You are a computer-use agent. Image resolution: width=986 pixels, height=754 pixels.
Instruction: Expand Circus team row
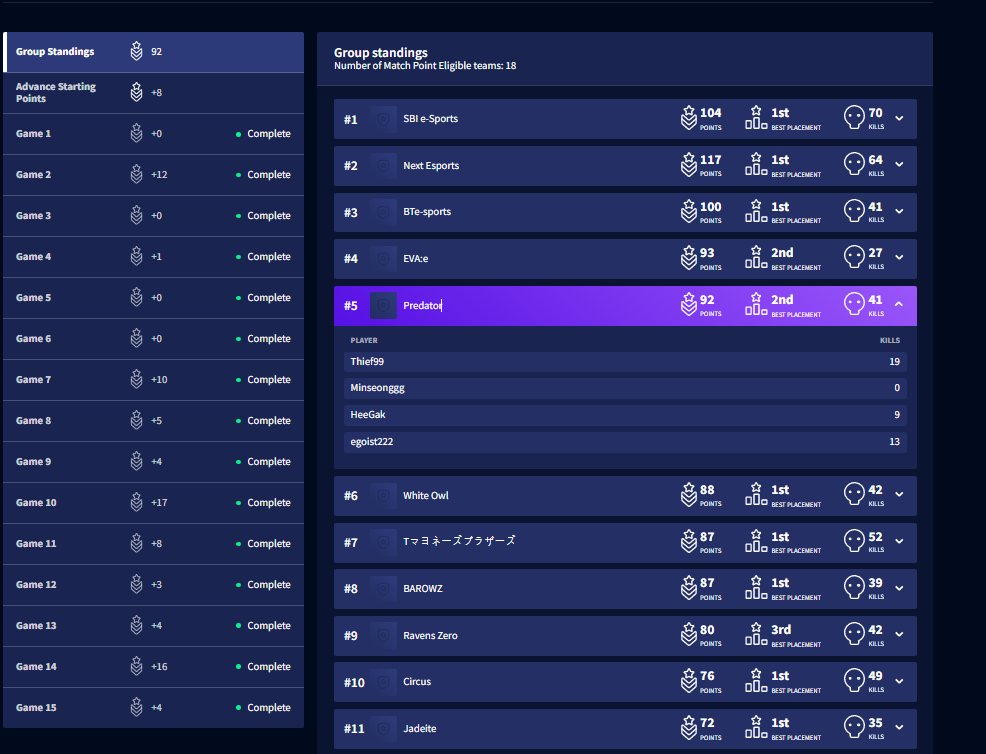point(625,682)
